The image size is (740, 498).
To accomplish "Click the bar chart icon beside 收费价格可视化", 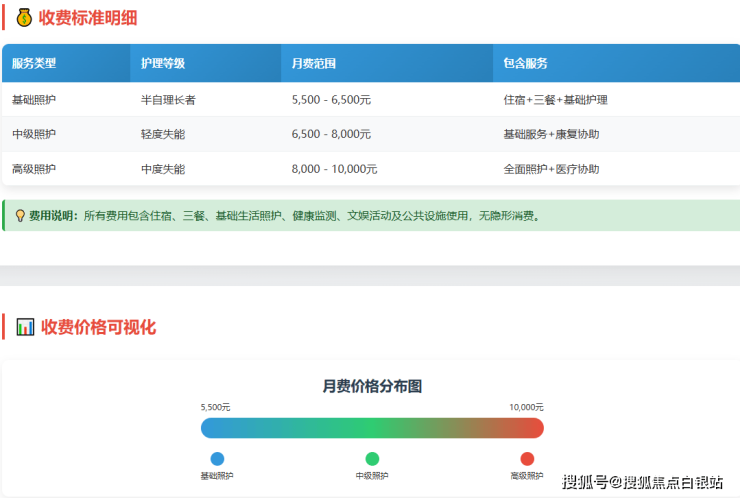I will 25,327.
